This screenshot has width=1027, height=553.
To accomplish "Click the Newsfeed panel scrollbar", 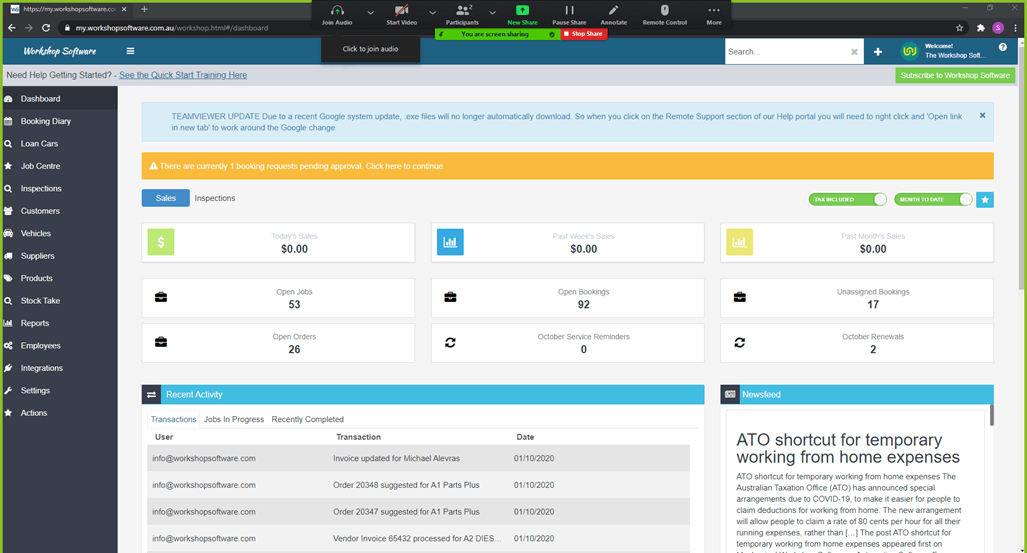I will 991,415.
